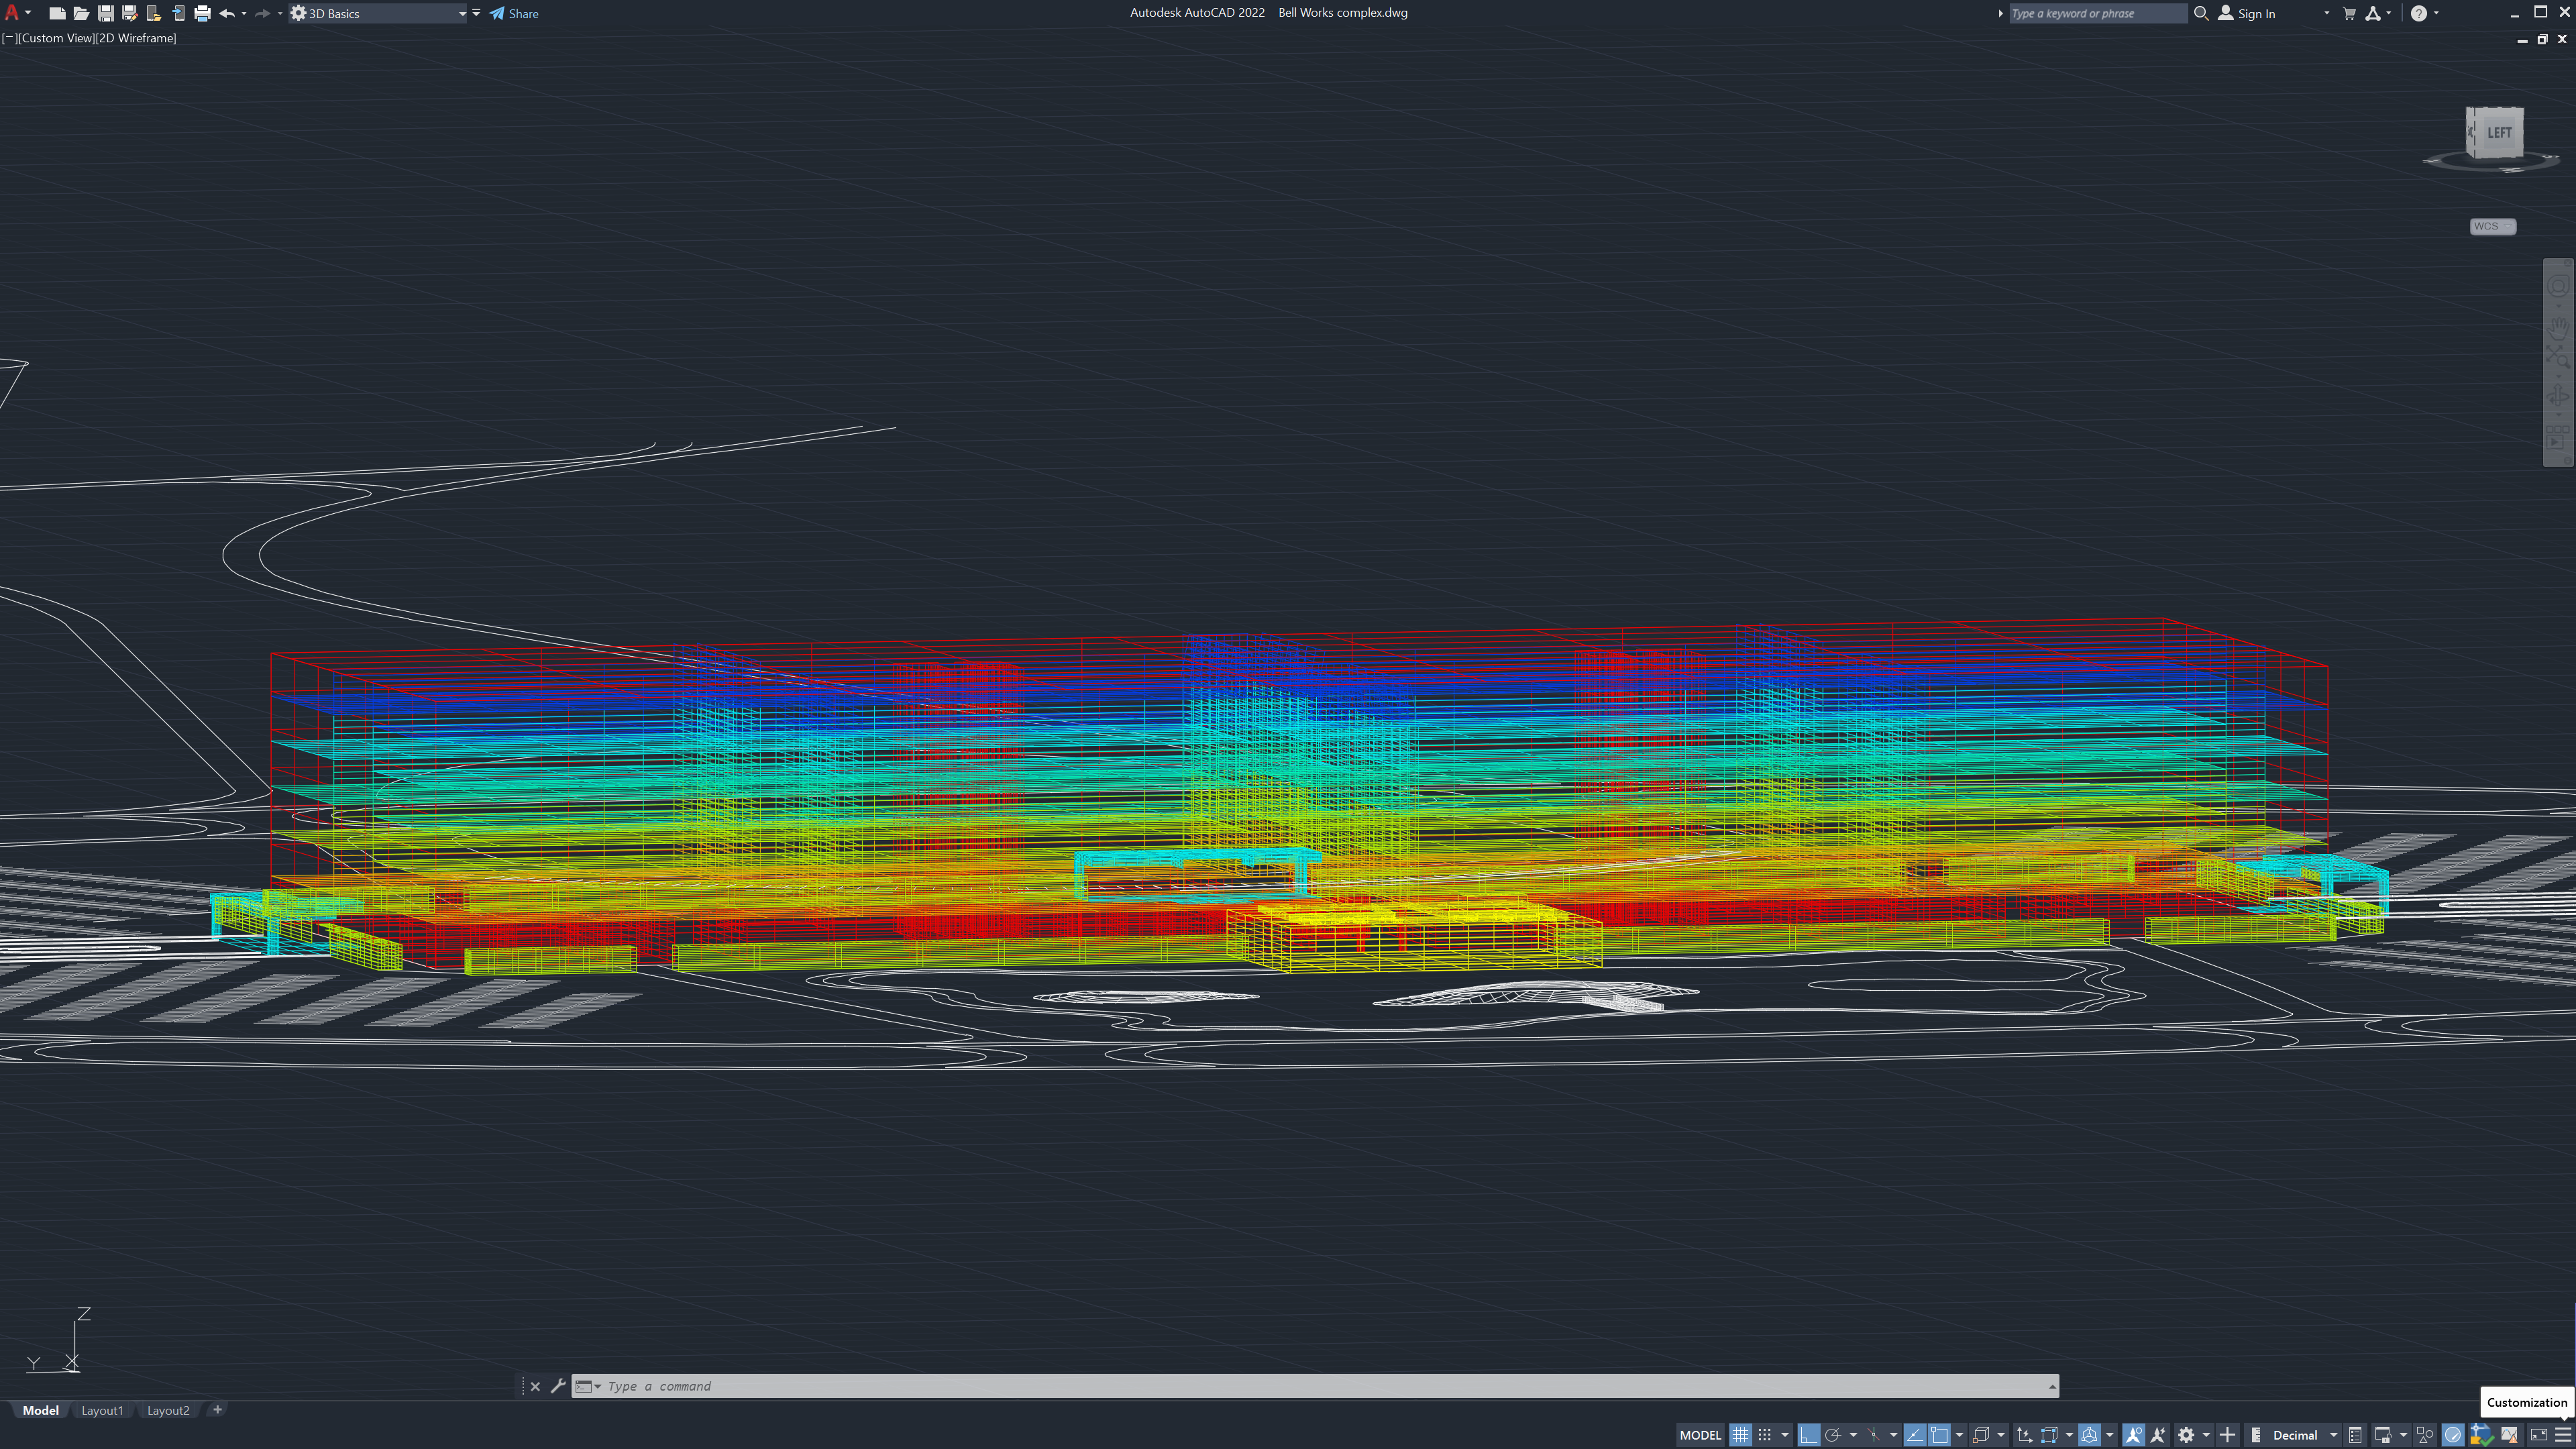Click the Share button
The image size is (2576, 1449).
pyautogui.click(x=514, y=13)
